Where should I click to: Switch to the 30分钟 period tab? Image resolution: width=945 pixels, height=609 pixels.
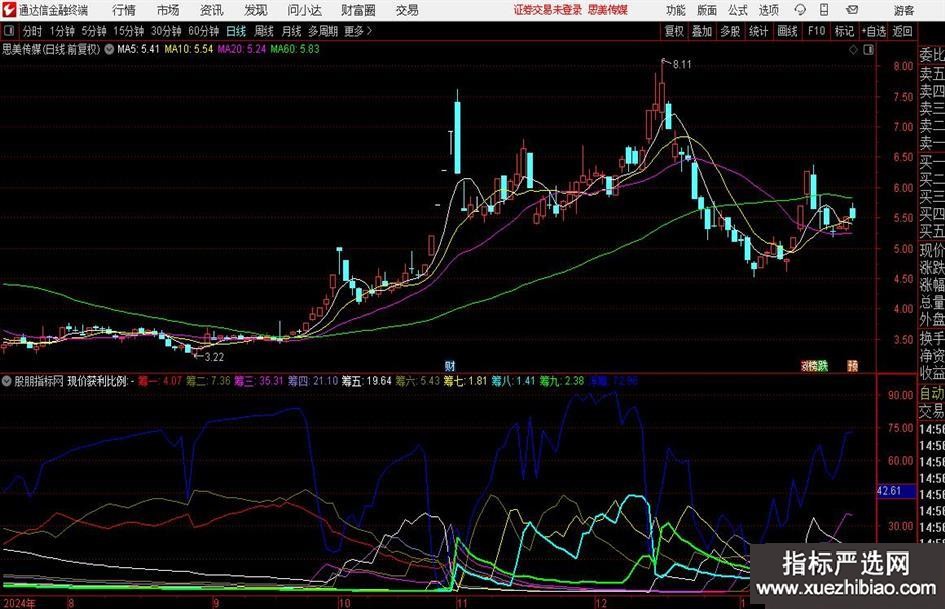[x=166, y=31]
